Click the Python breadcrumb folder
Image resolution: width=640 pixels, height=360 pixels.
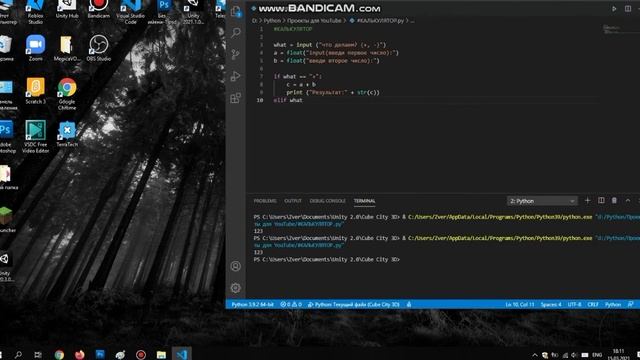click(272, 20)
